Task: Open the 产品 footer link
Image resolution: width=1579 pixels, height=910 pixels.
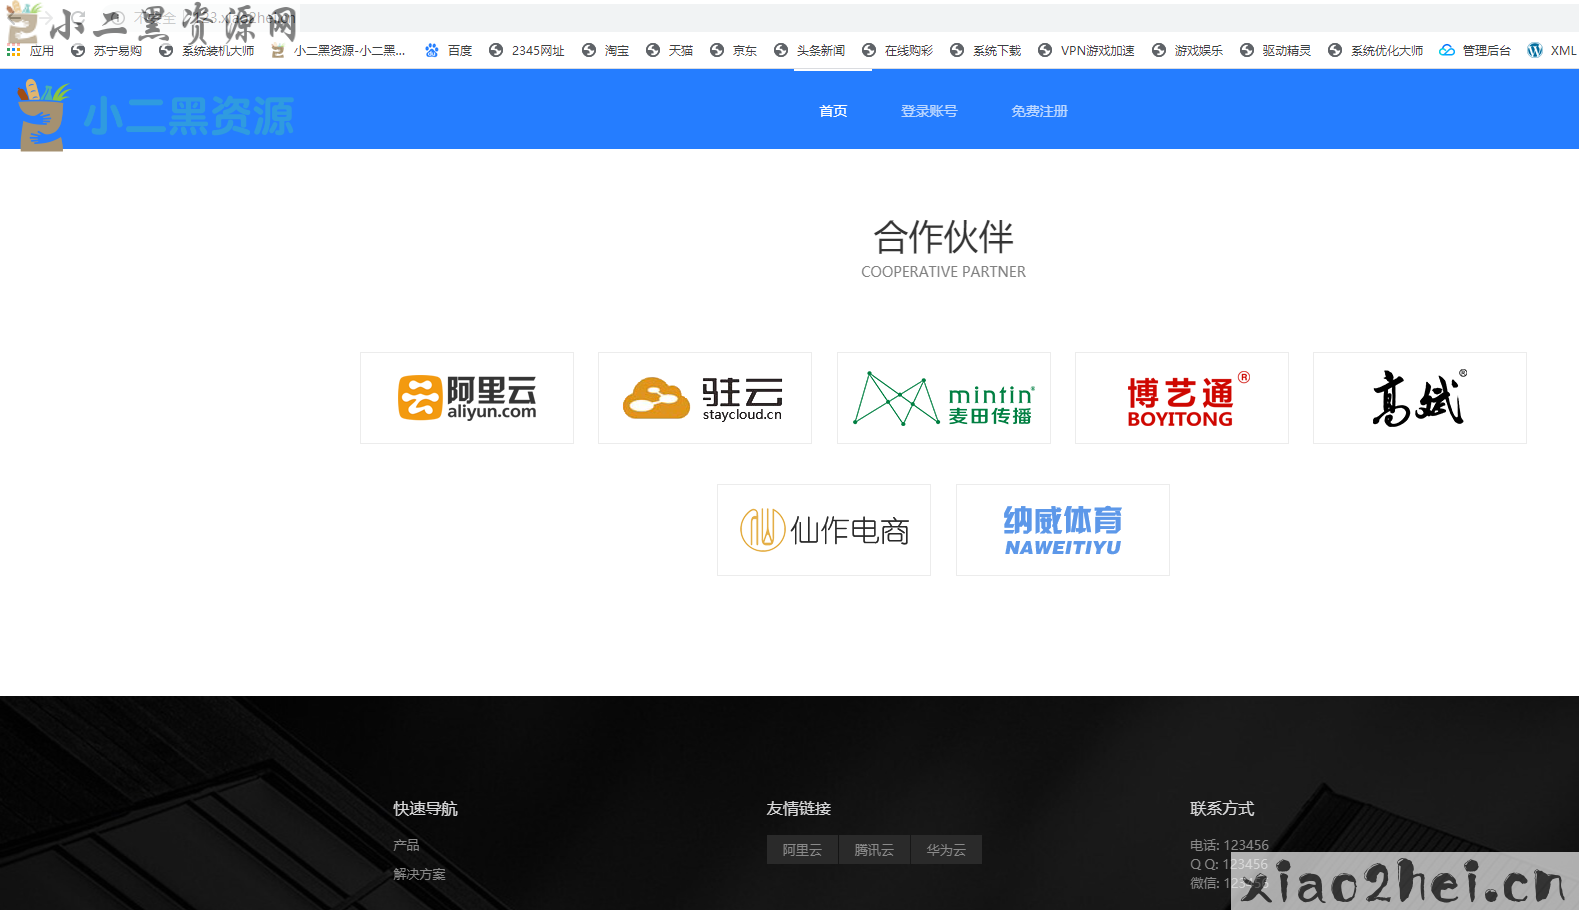Action: click(406, 845)
